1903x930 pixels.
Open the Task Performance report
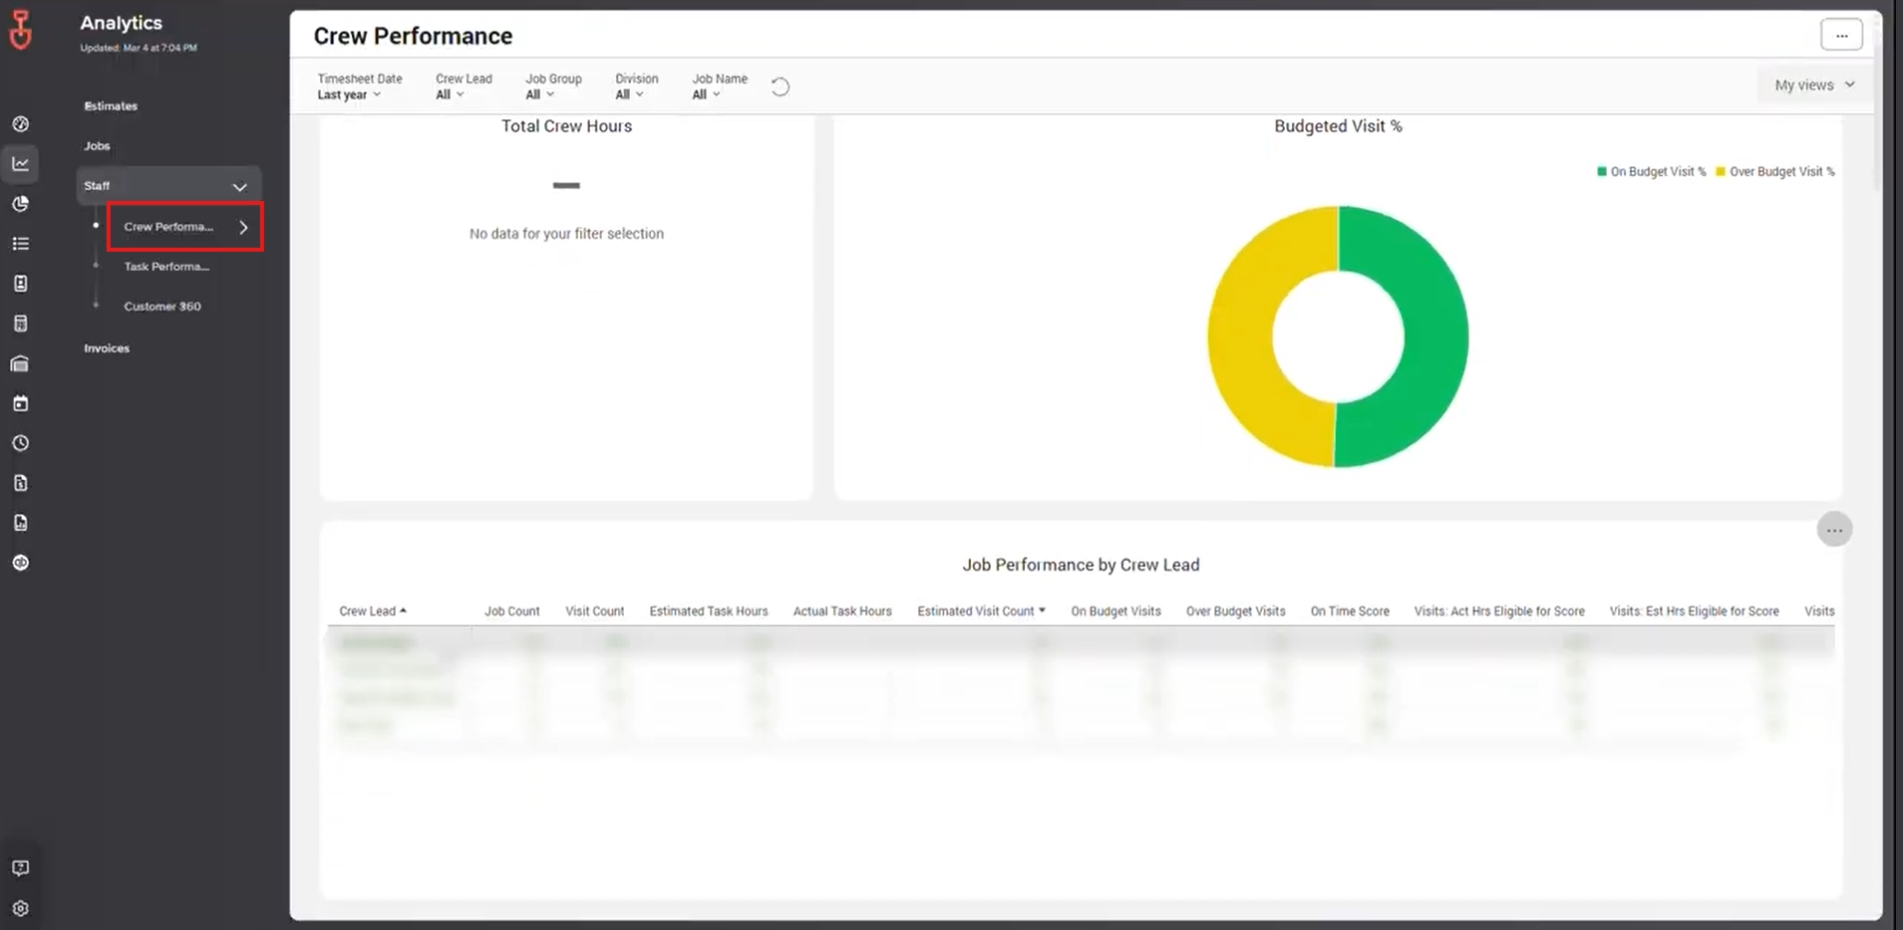pyautogui.click(x=165, y=266)
